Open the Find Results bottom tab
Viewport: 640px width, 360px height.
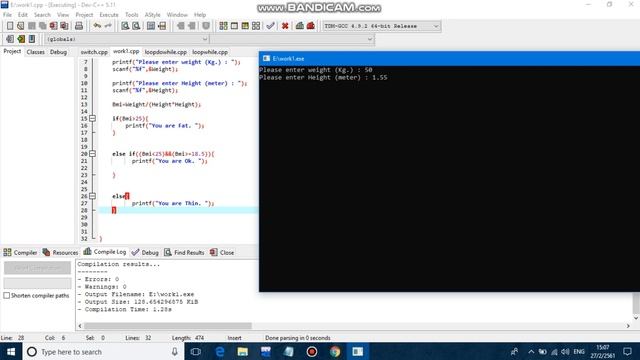184,252
